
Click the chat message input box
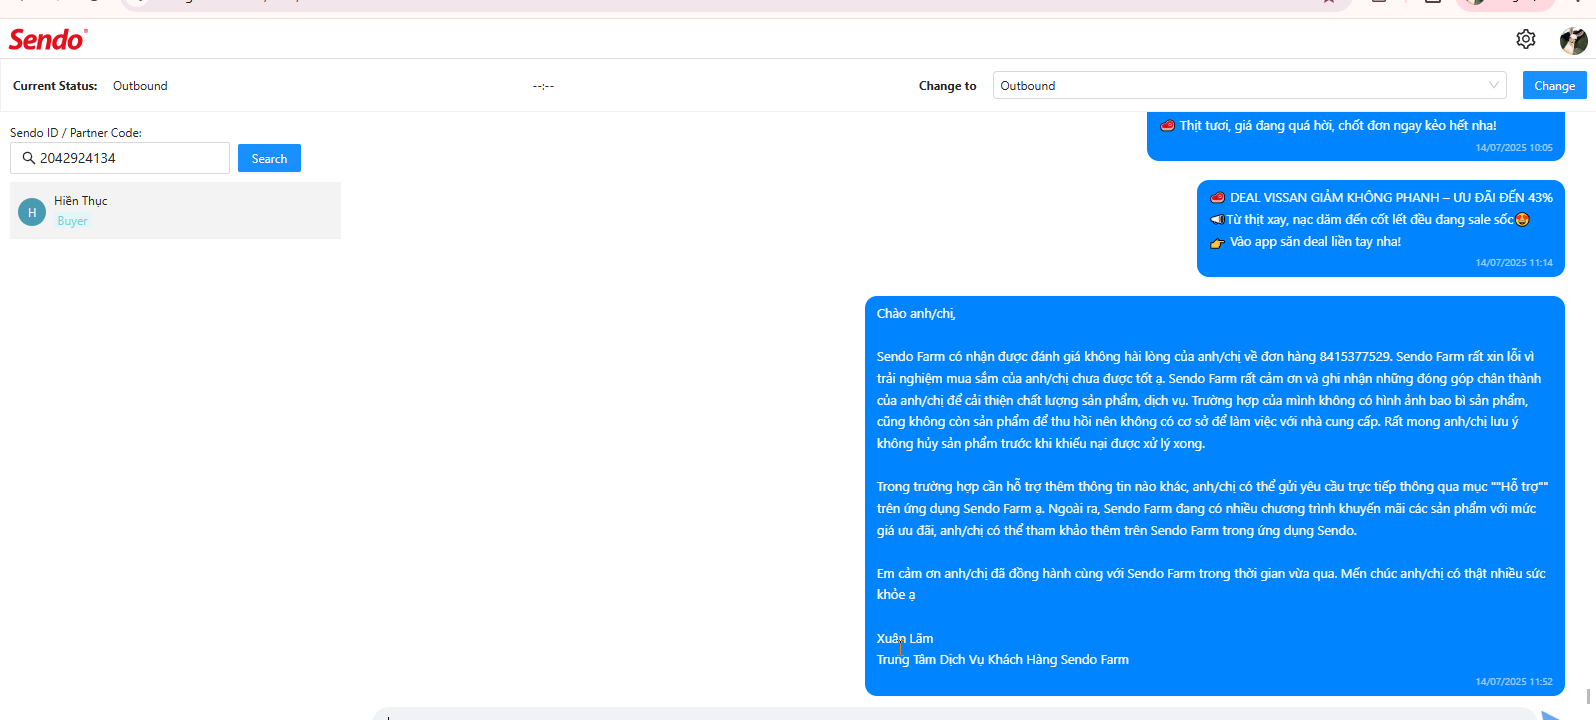tap(955, 714)
